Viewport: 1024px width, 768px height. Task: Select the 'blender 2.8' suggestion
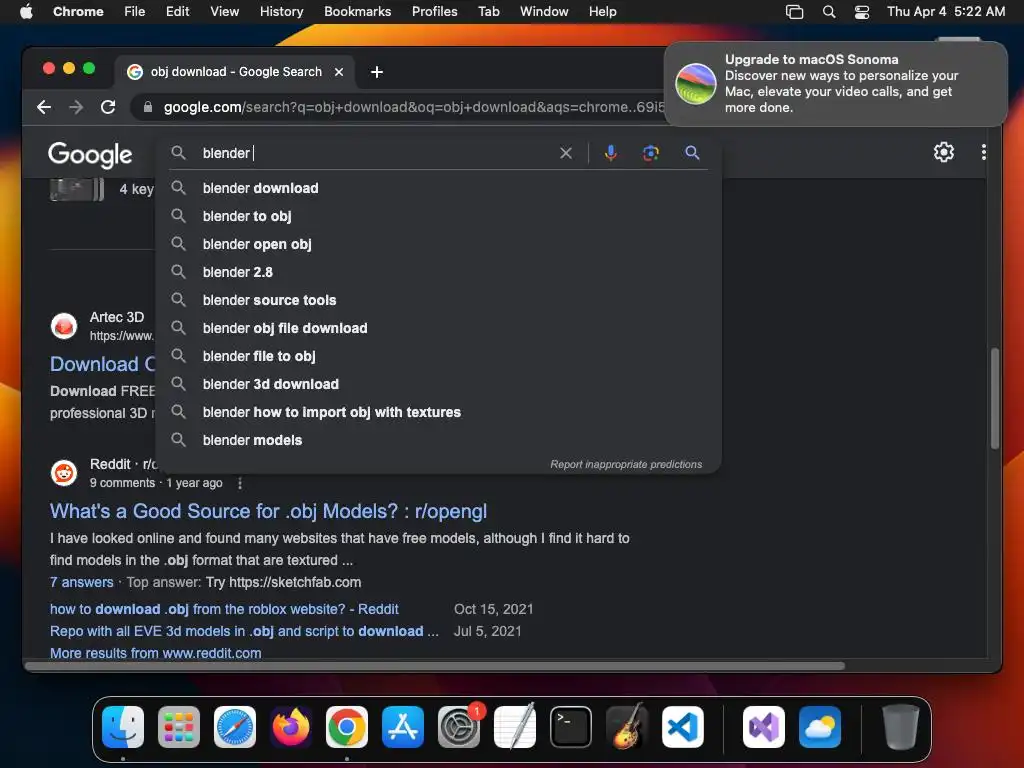[439, 272]
